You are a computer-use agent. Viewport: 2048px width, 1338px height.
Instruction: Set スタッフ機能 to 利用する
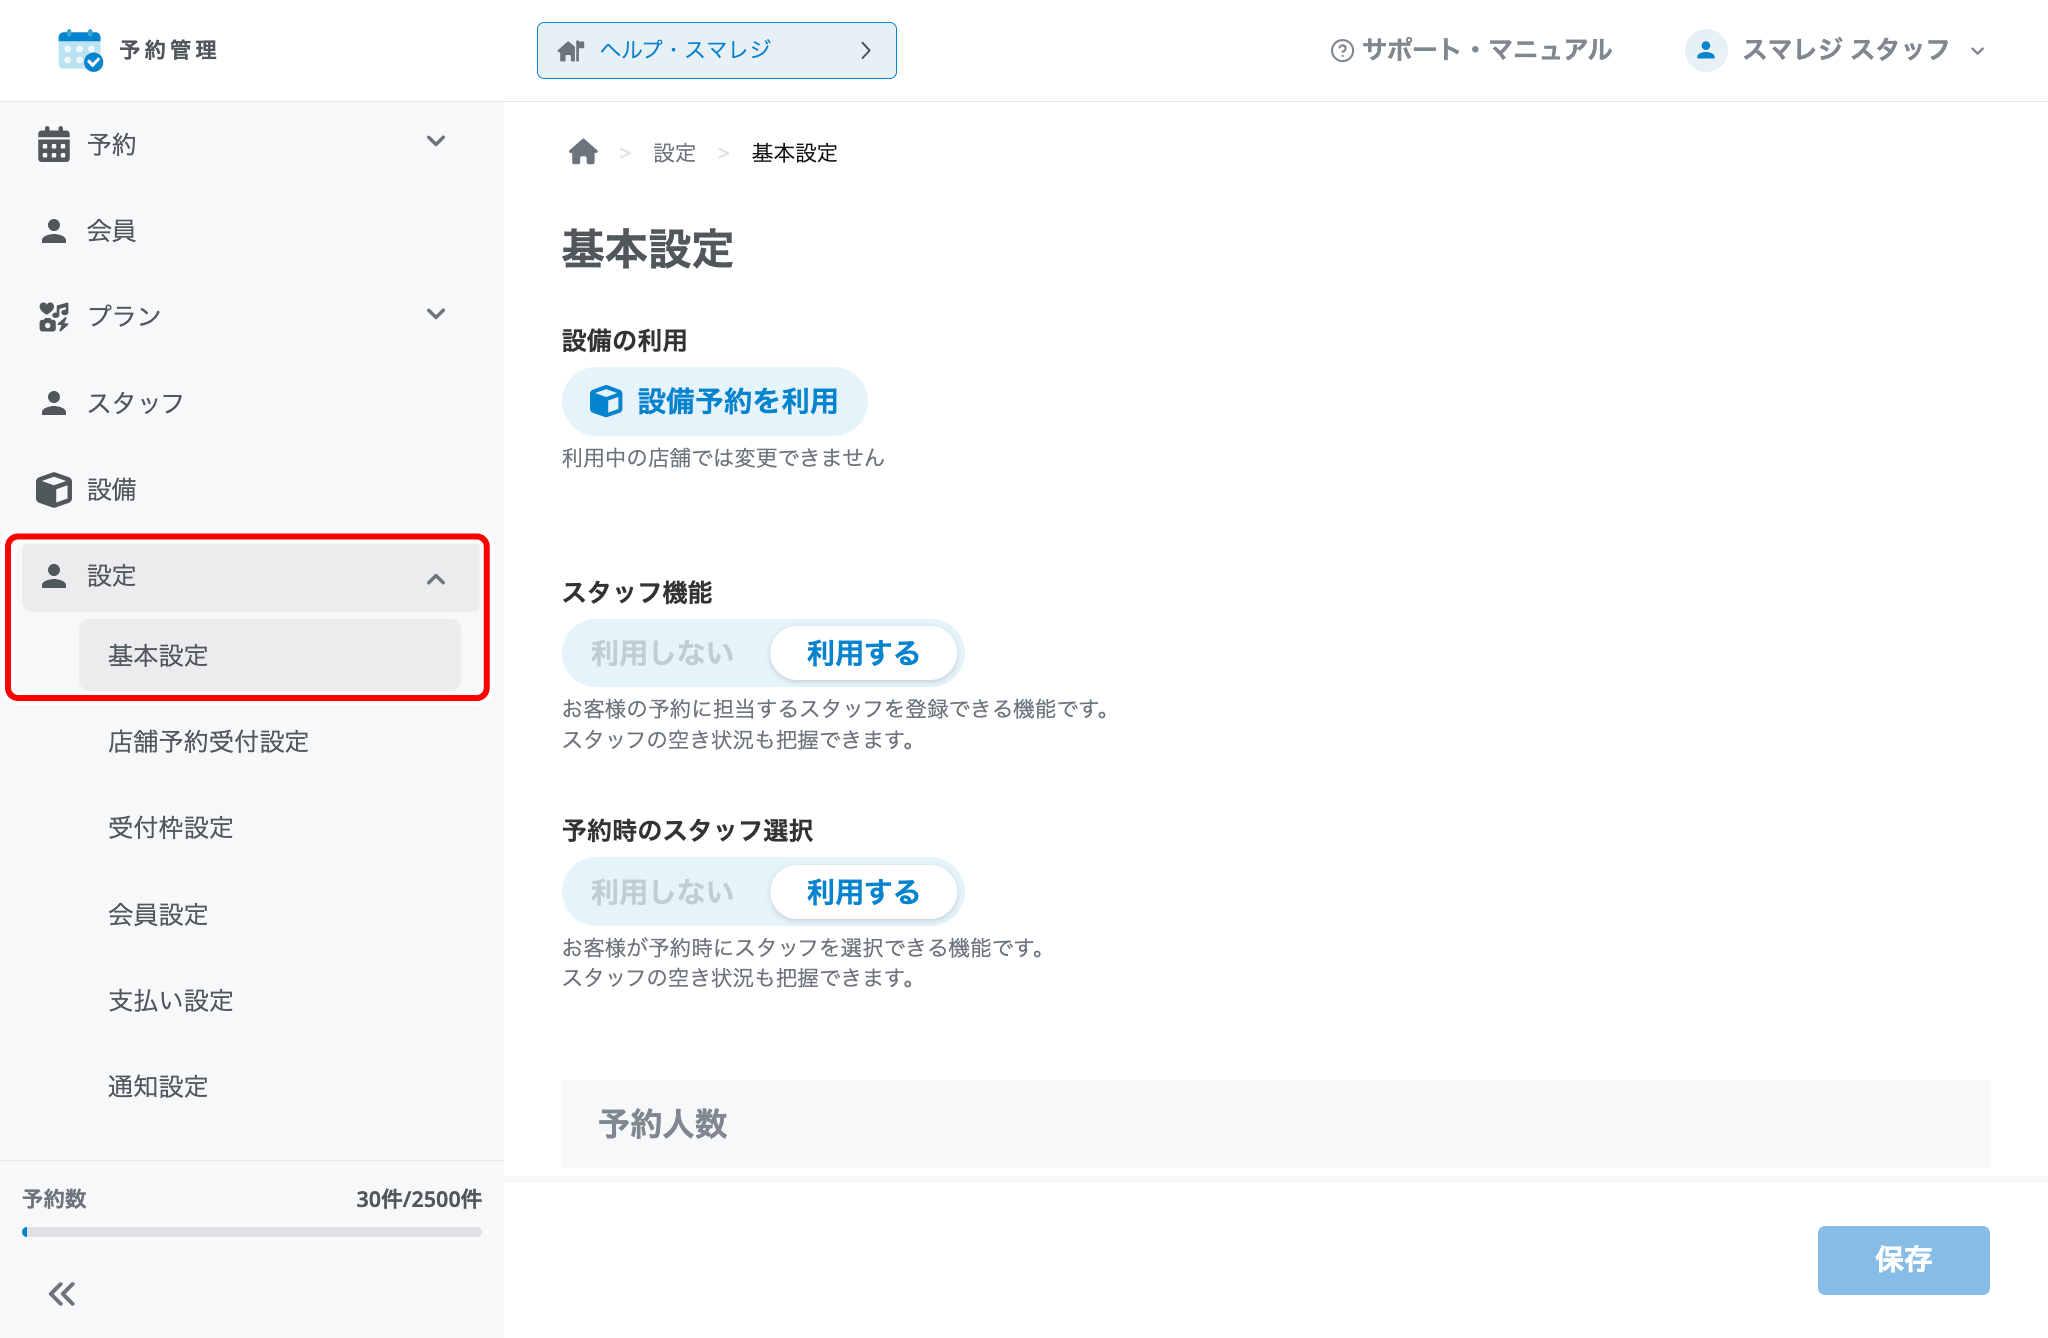coord(863,653)
